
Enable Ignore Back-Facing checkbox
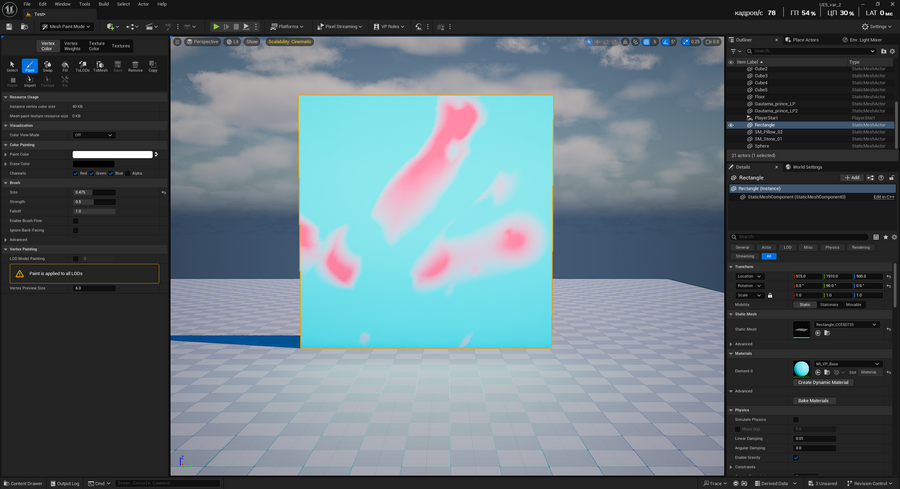[76, 230]
